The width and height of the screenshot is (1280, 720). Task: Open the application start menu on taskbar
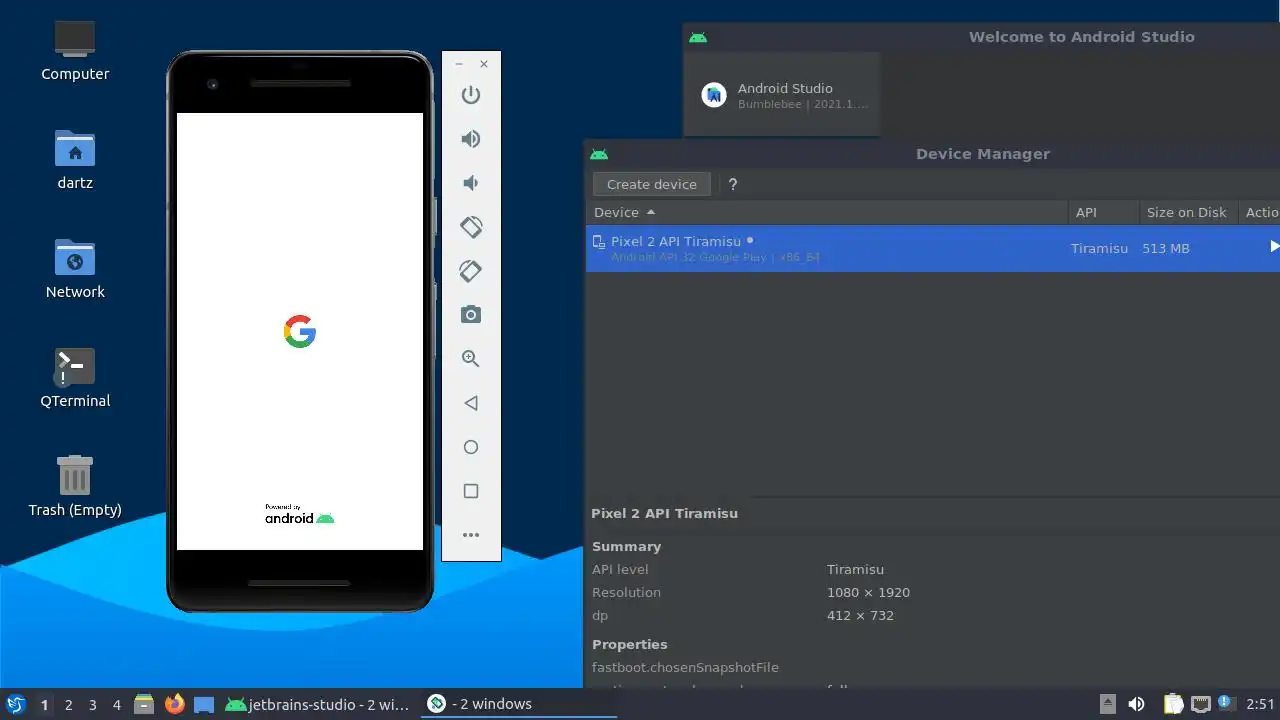coord(15,704)
